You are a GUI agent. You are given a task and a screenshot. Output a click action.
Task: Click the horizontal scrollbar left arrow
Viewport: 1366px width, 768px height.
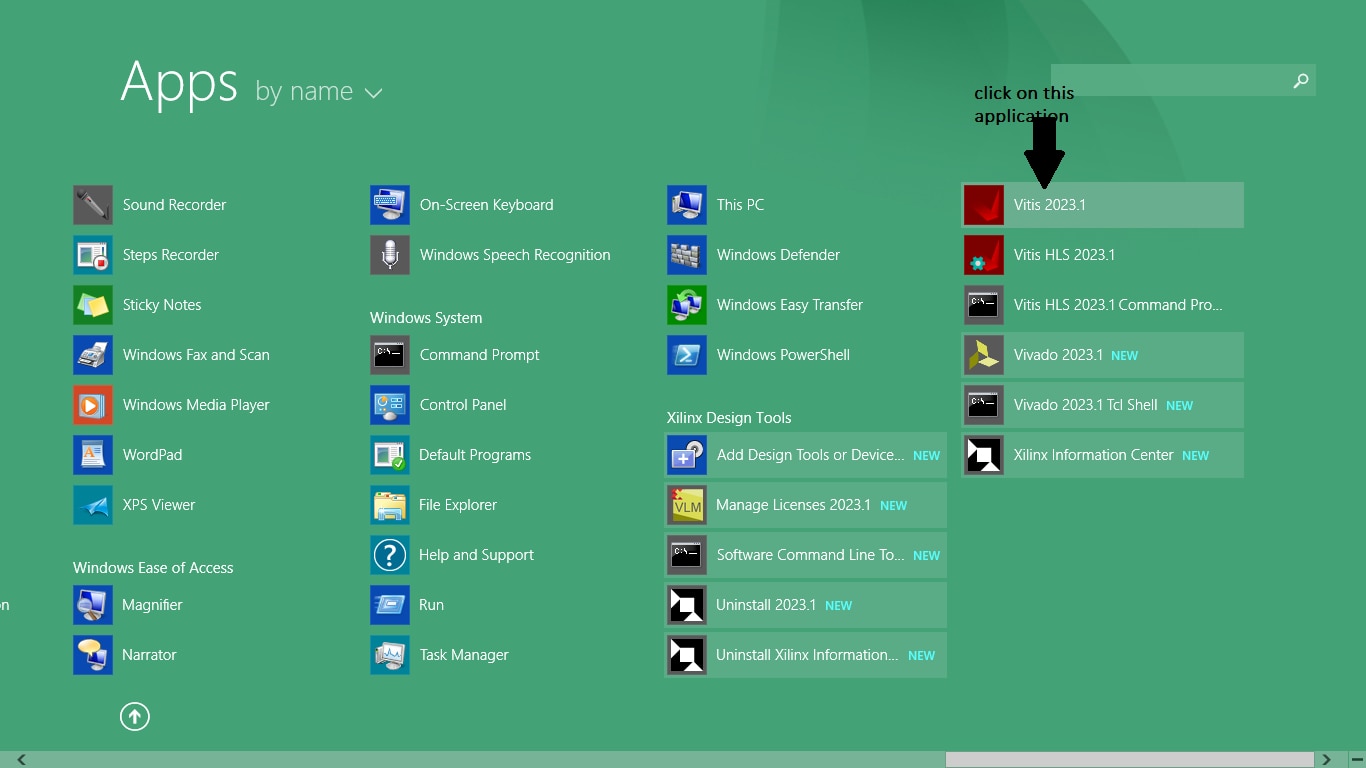[x=21, y=760]
